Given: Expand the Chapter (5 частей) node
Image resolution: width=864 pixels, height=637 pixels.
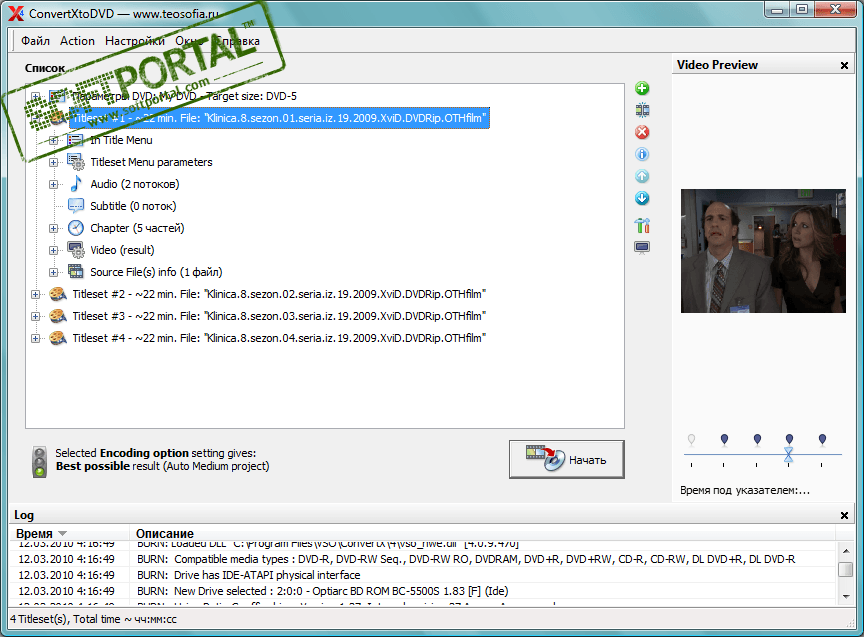Looking at the screenshot, I should pyautogui.click(x=53, y=229).
